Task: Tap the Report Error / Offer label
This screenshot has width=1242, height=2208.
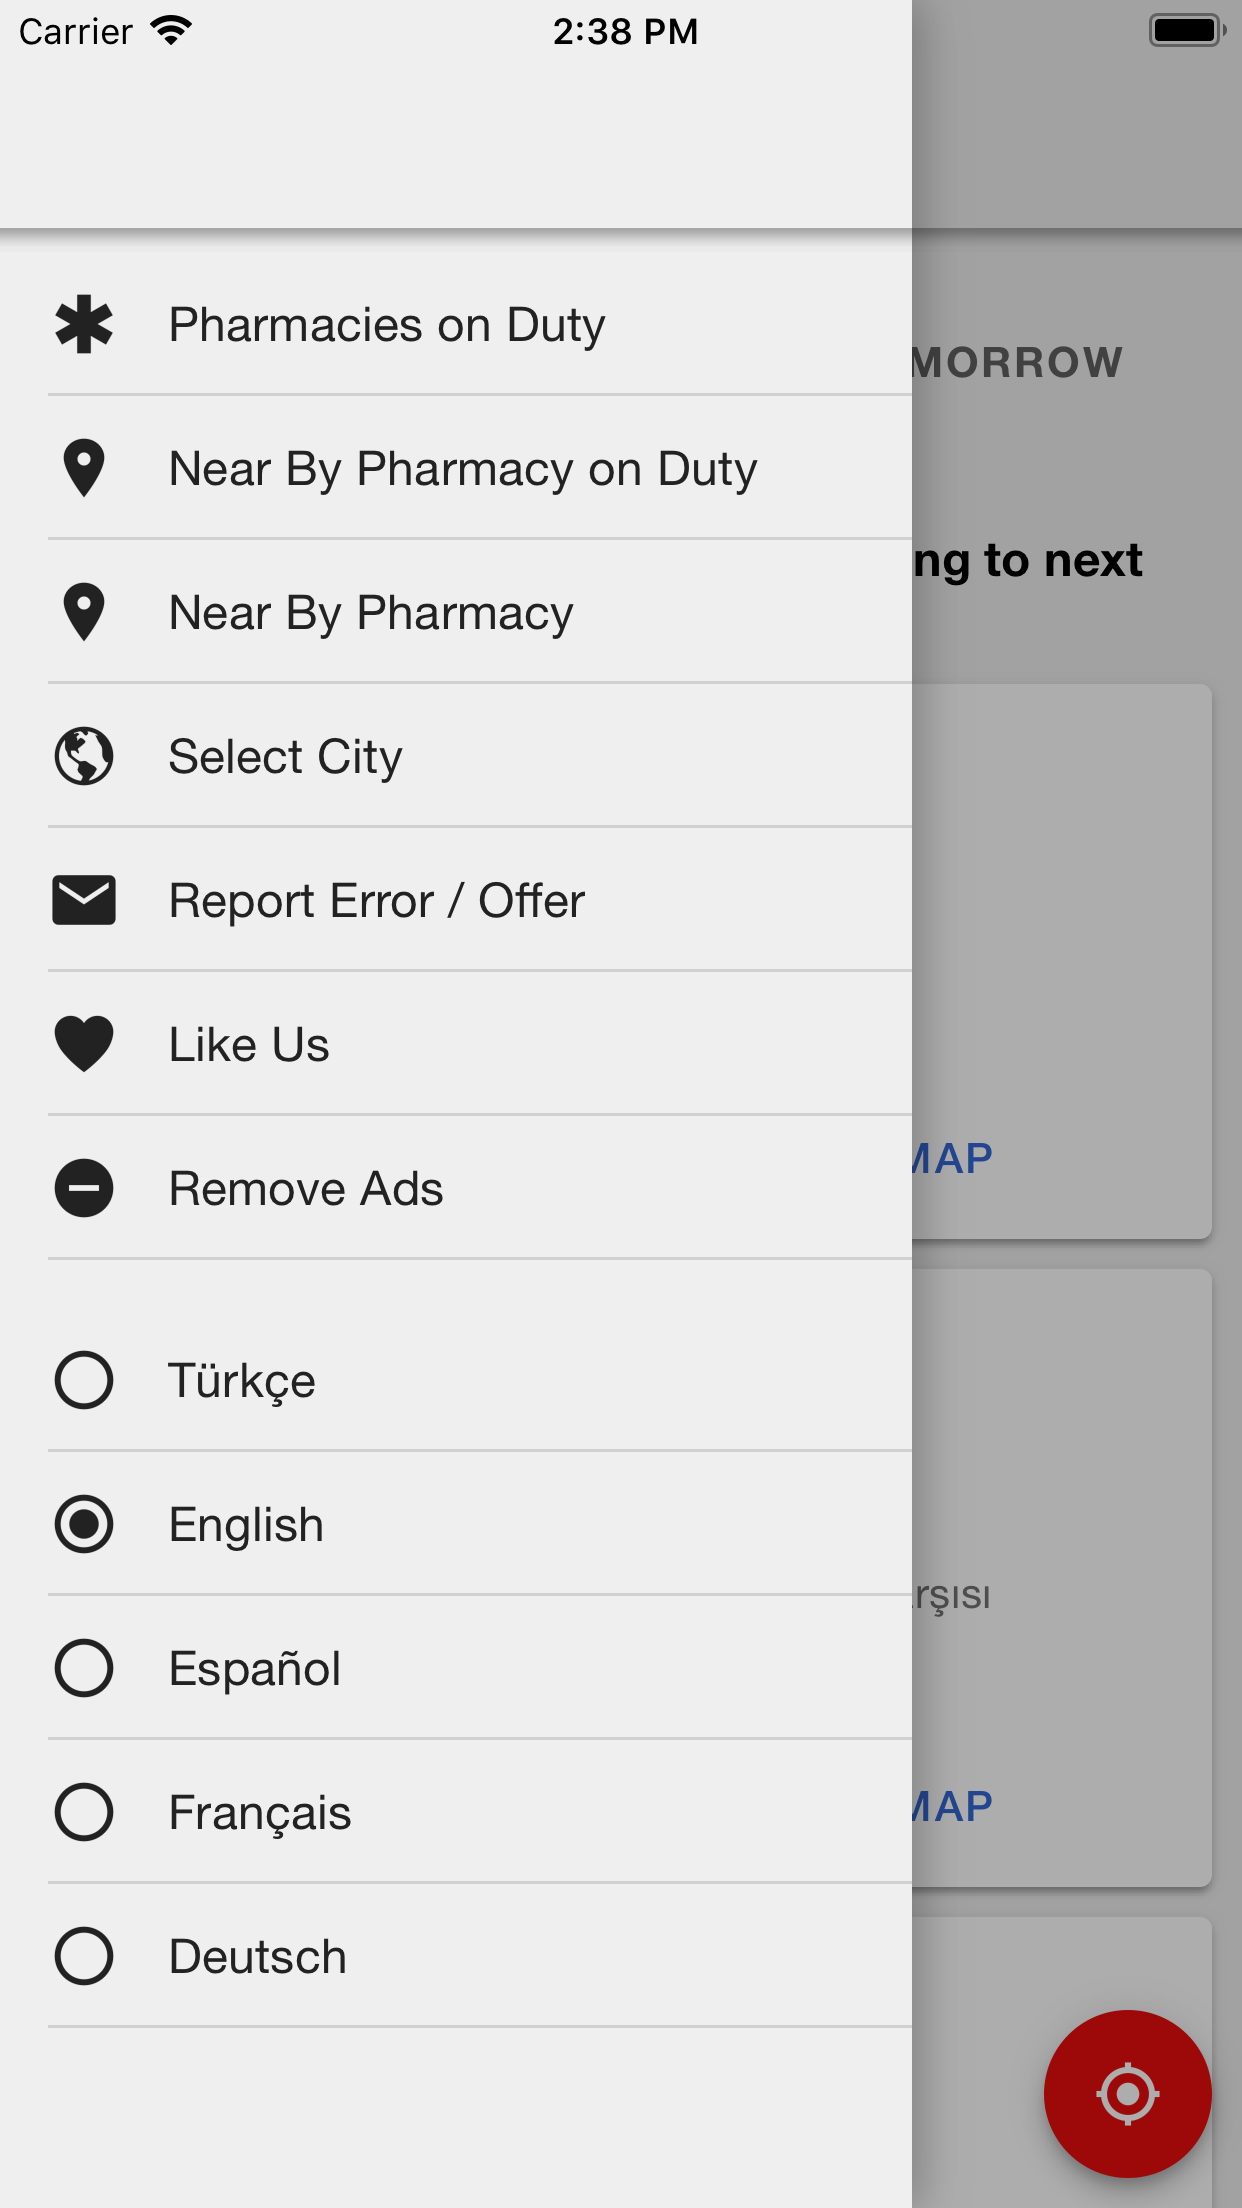Action: pos(377,901)
